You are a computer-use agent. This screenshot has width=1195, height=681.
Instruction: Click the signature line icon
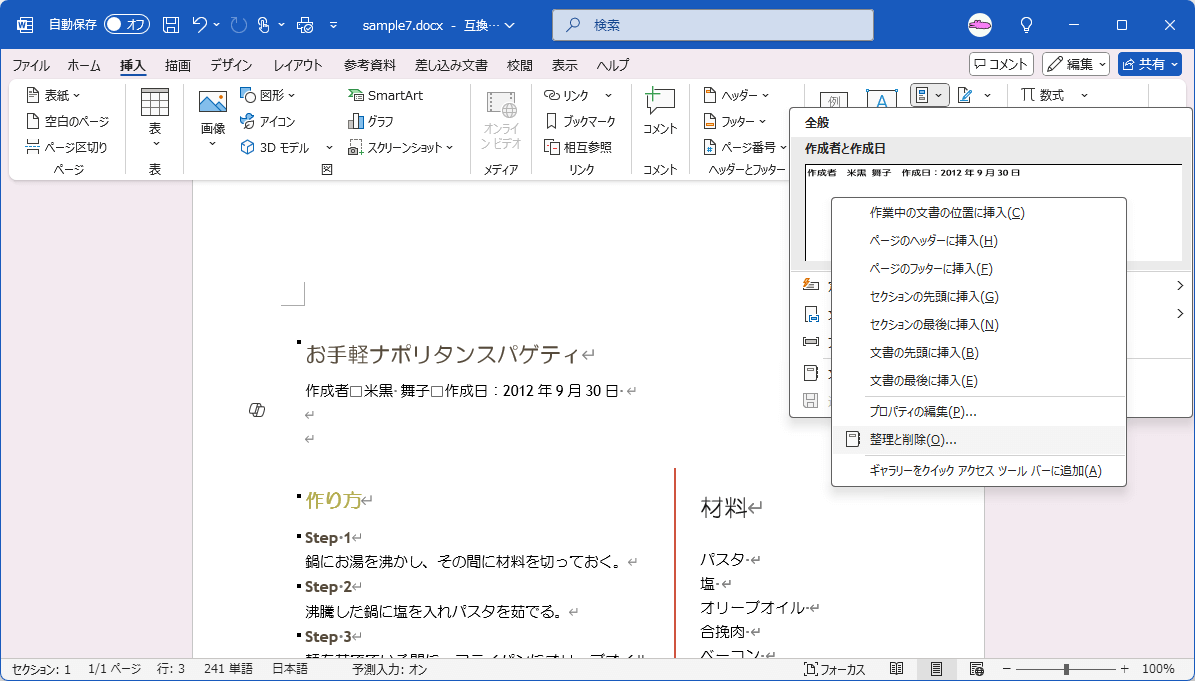pyautogui.click(x=966, y=95)
